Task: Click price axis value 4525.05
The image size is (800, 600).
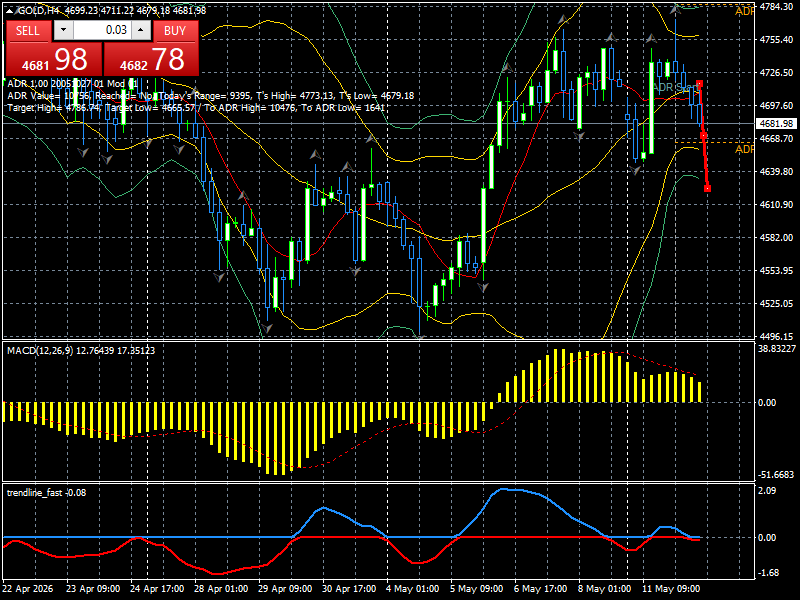Action: click(776, 304)
